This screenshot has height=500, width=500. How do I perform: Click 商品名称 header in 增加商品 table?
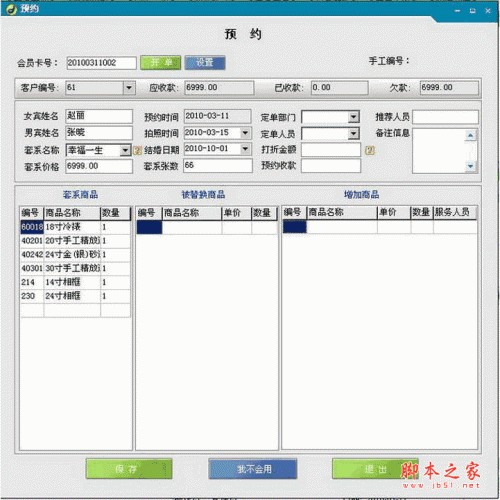(342, 212)
